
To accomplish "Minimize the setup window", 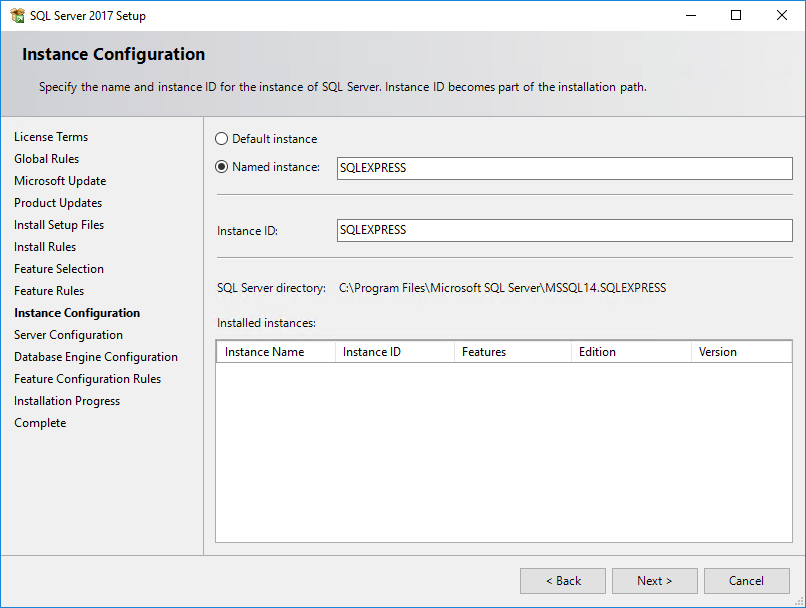I will coord(690,16).
